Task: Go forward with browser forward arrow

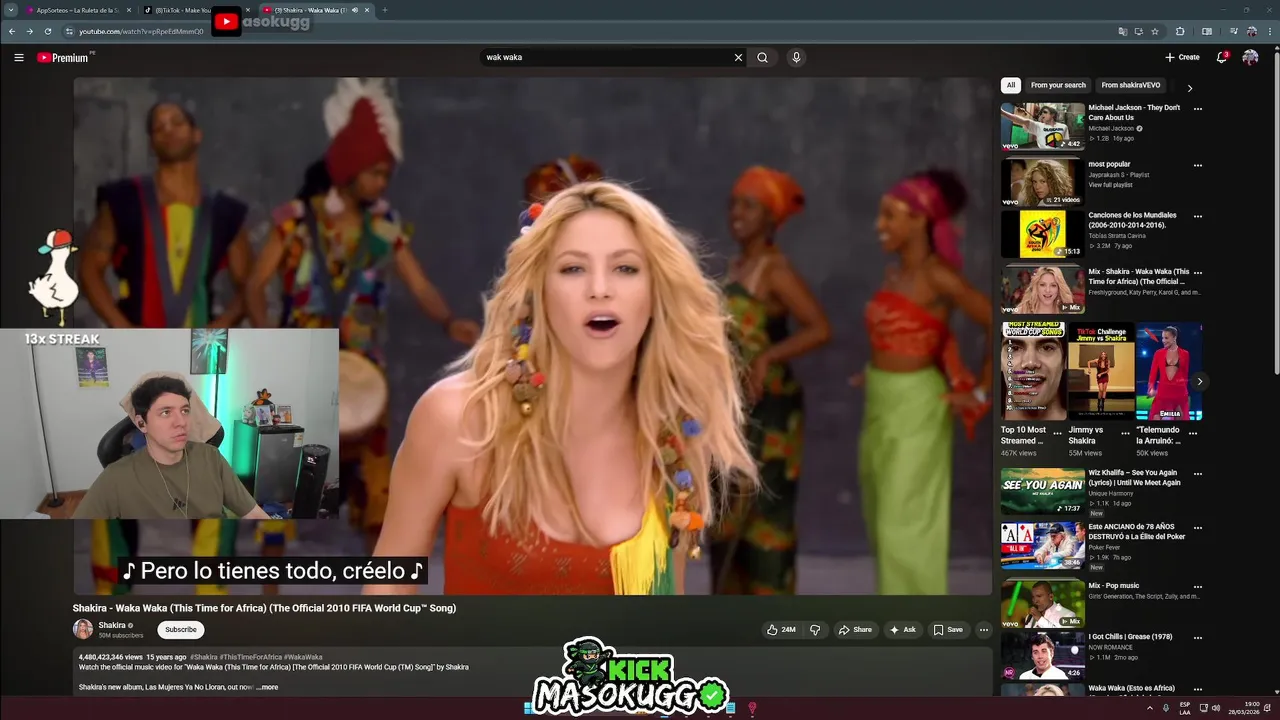Action: (x=30, y=31)
